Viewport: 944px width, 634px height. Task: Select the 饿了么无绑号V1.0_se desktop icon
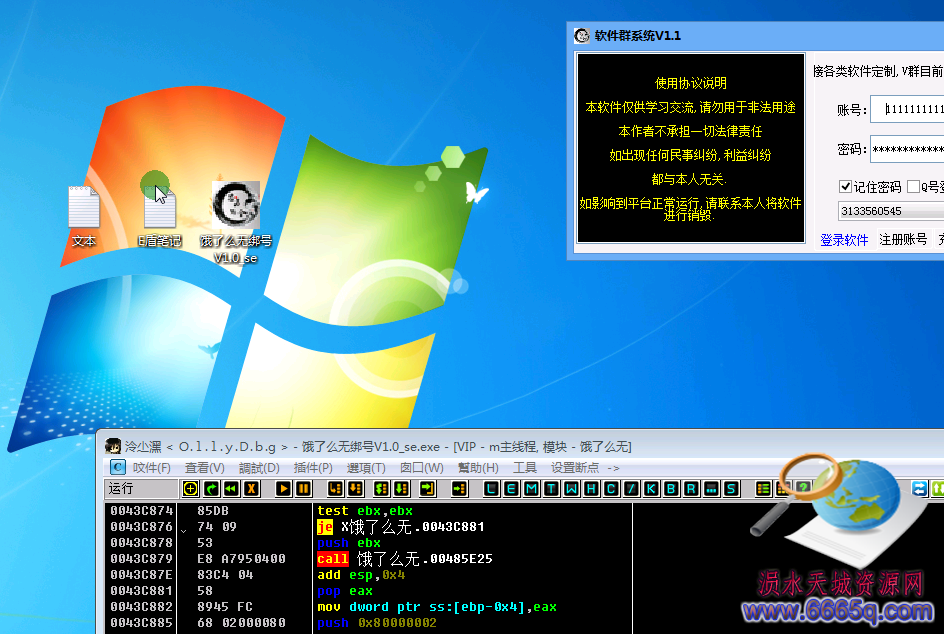click(x=236, y=223)
